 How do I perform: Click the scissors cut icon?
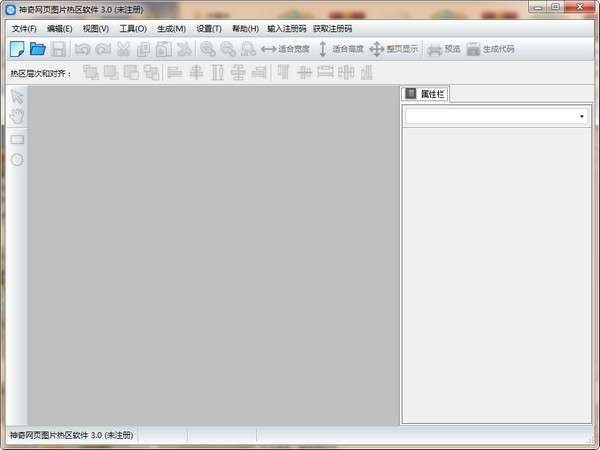(123, 49)
